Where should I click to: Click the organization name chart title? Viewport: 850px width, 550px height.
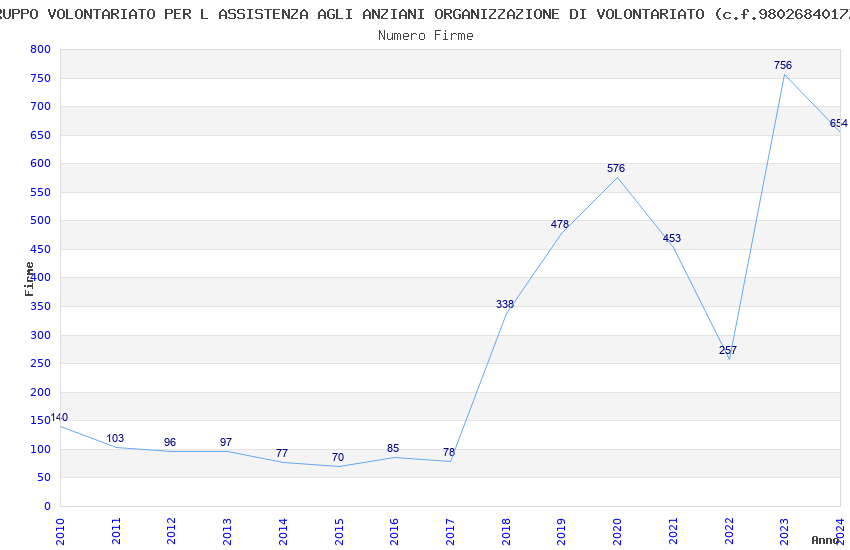click(x=425, y=14)
